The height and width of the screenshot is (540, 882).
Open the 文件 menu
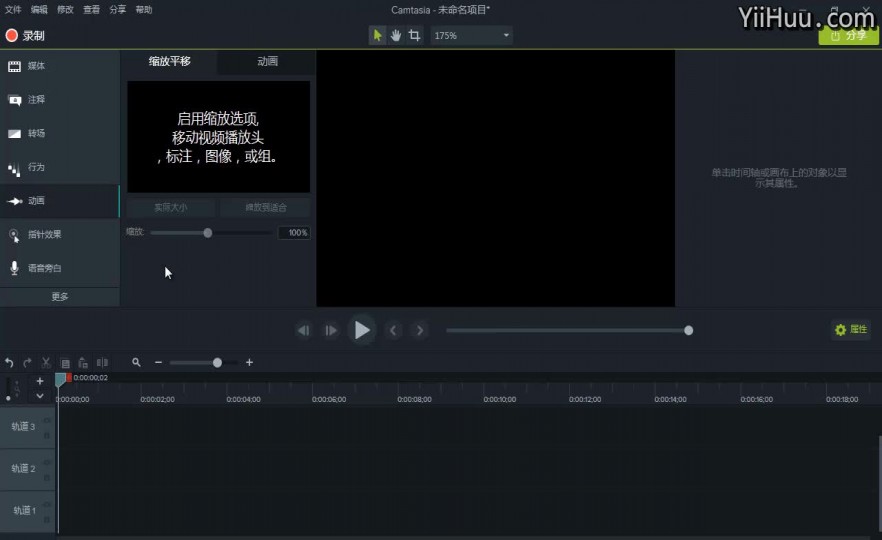[x=13, y=10]
